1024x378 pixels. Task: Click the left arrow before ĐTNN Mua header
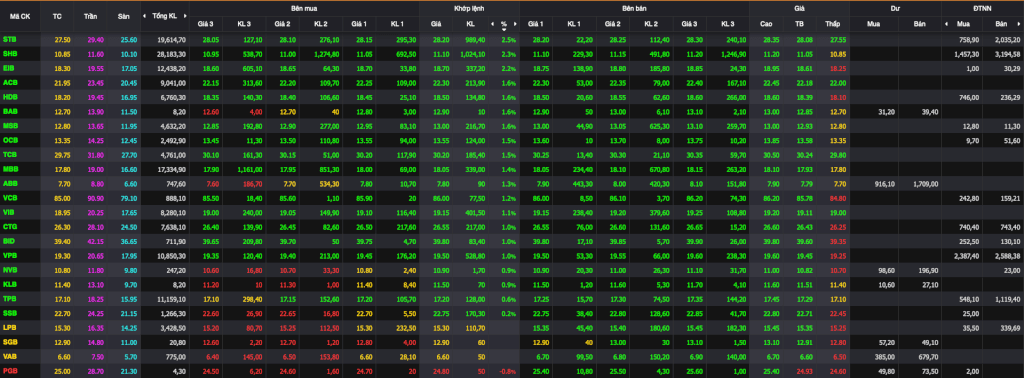(x=946, y=24)
